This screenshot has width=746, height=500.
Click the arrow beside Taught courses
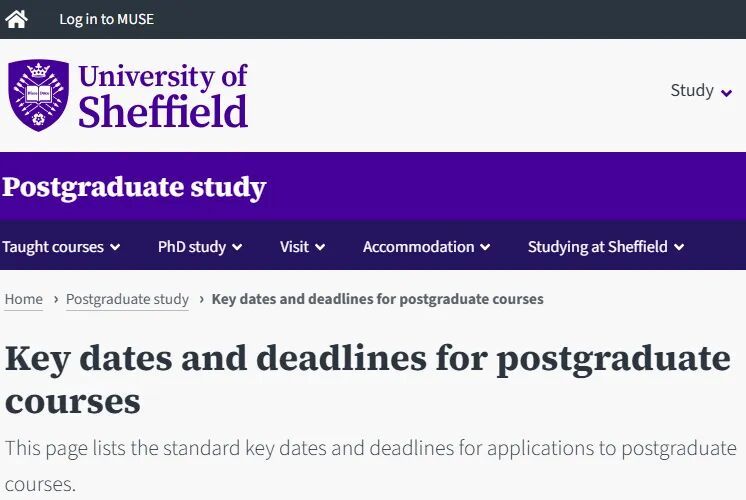[x=115, y=247]
